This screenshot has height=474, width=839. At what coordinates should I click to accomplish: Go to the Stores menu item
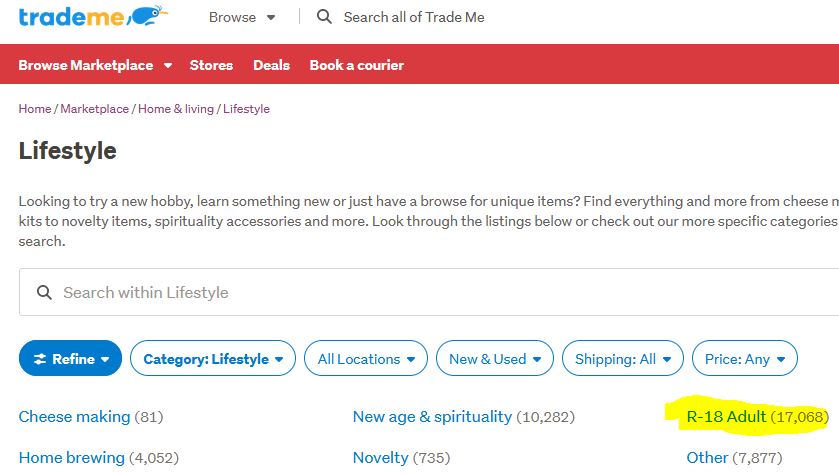(211, 65)
